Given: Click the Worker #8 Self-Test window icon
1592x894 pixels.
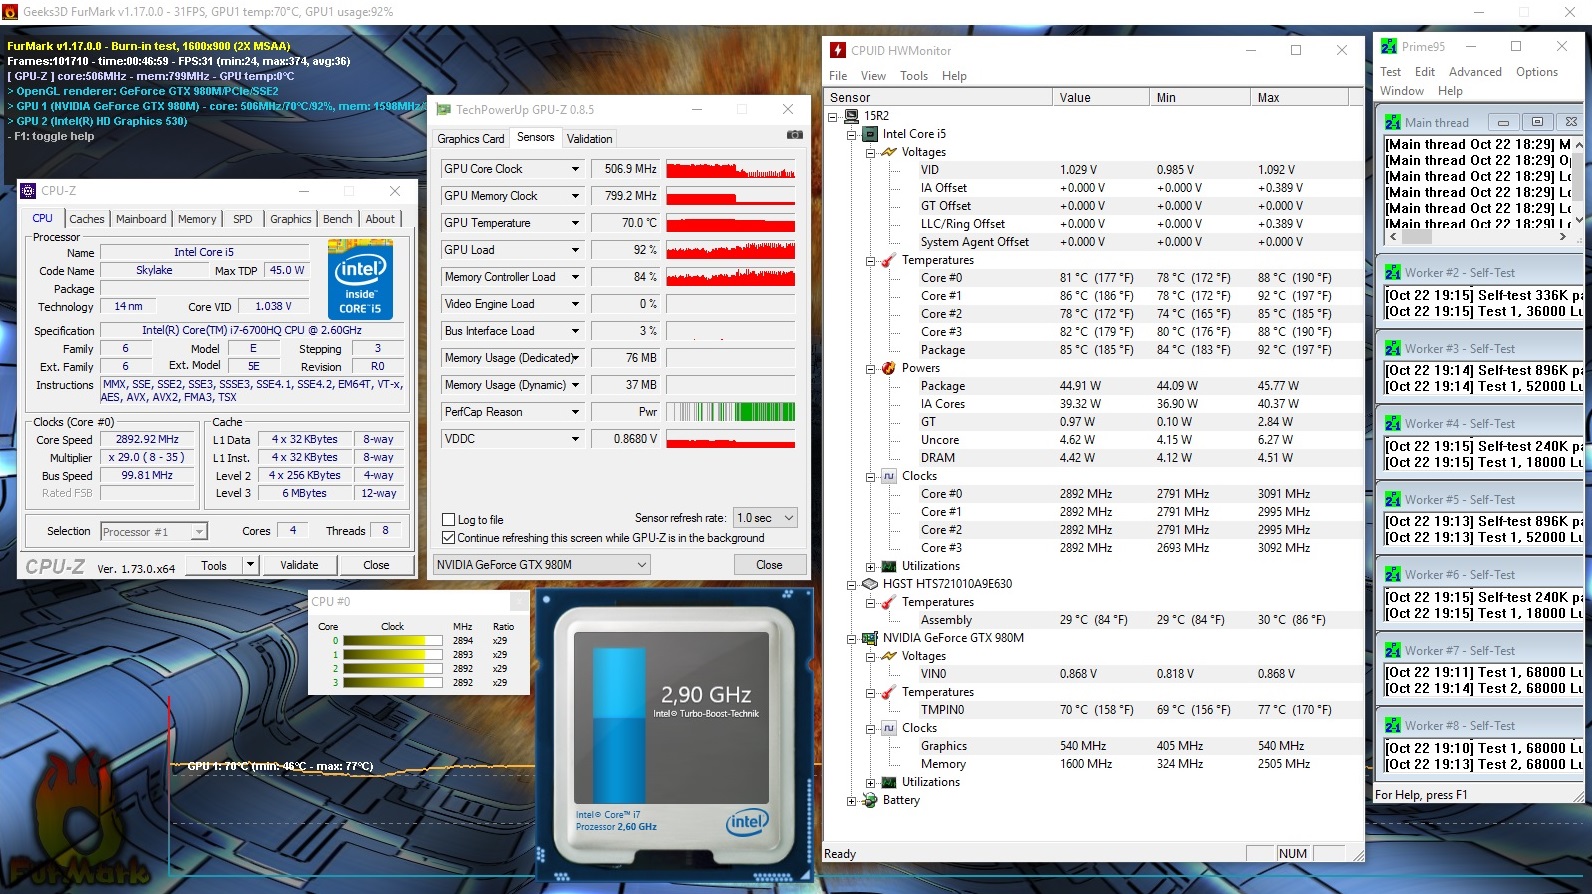Looking at the screenshot, I should coord(1392,725).
